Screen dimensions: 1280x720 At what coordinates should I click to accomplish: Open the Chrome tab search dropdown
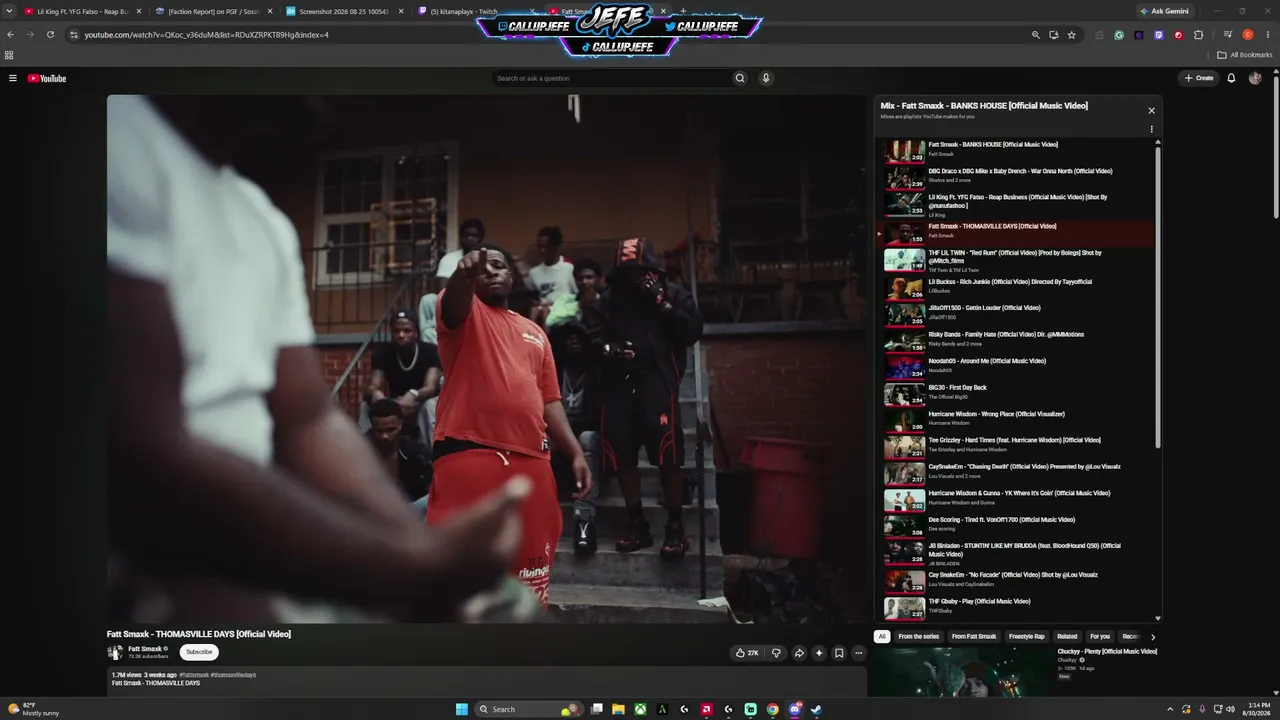click(x=10, y=11)
